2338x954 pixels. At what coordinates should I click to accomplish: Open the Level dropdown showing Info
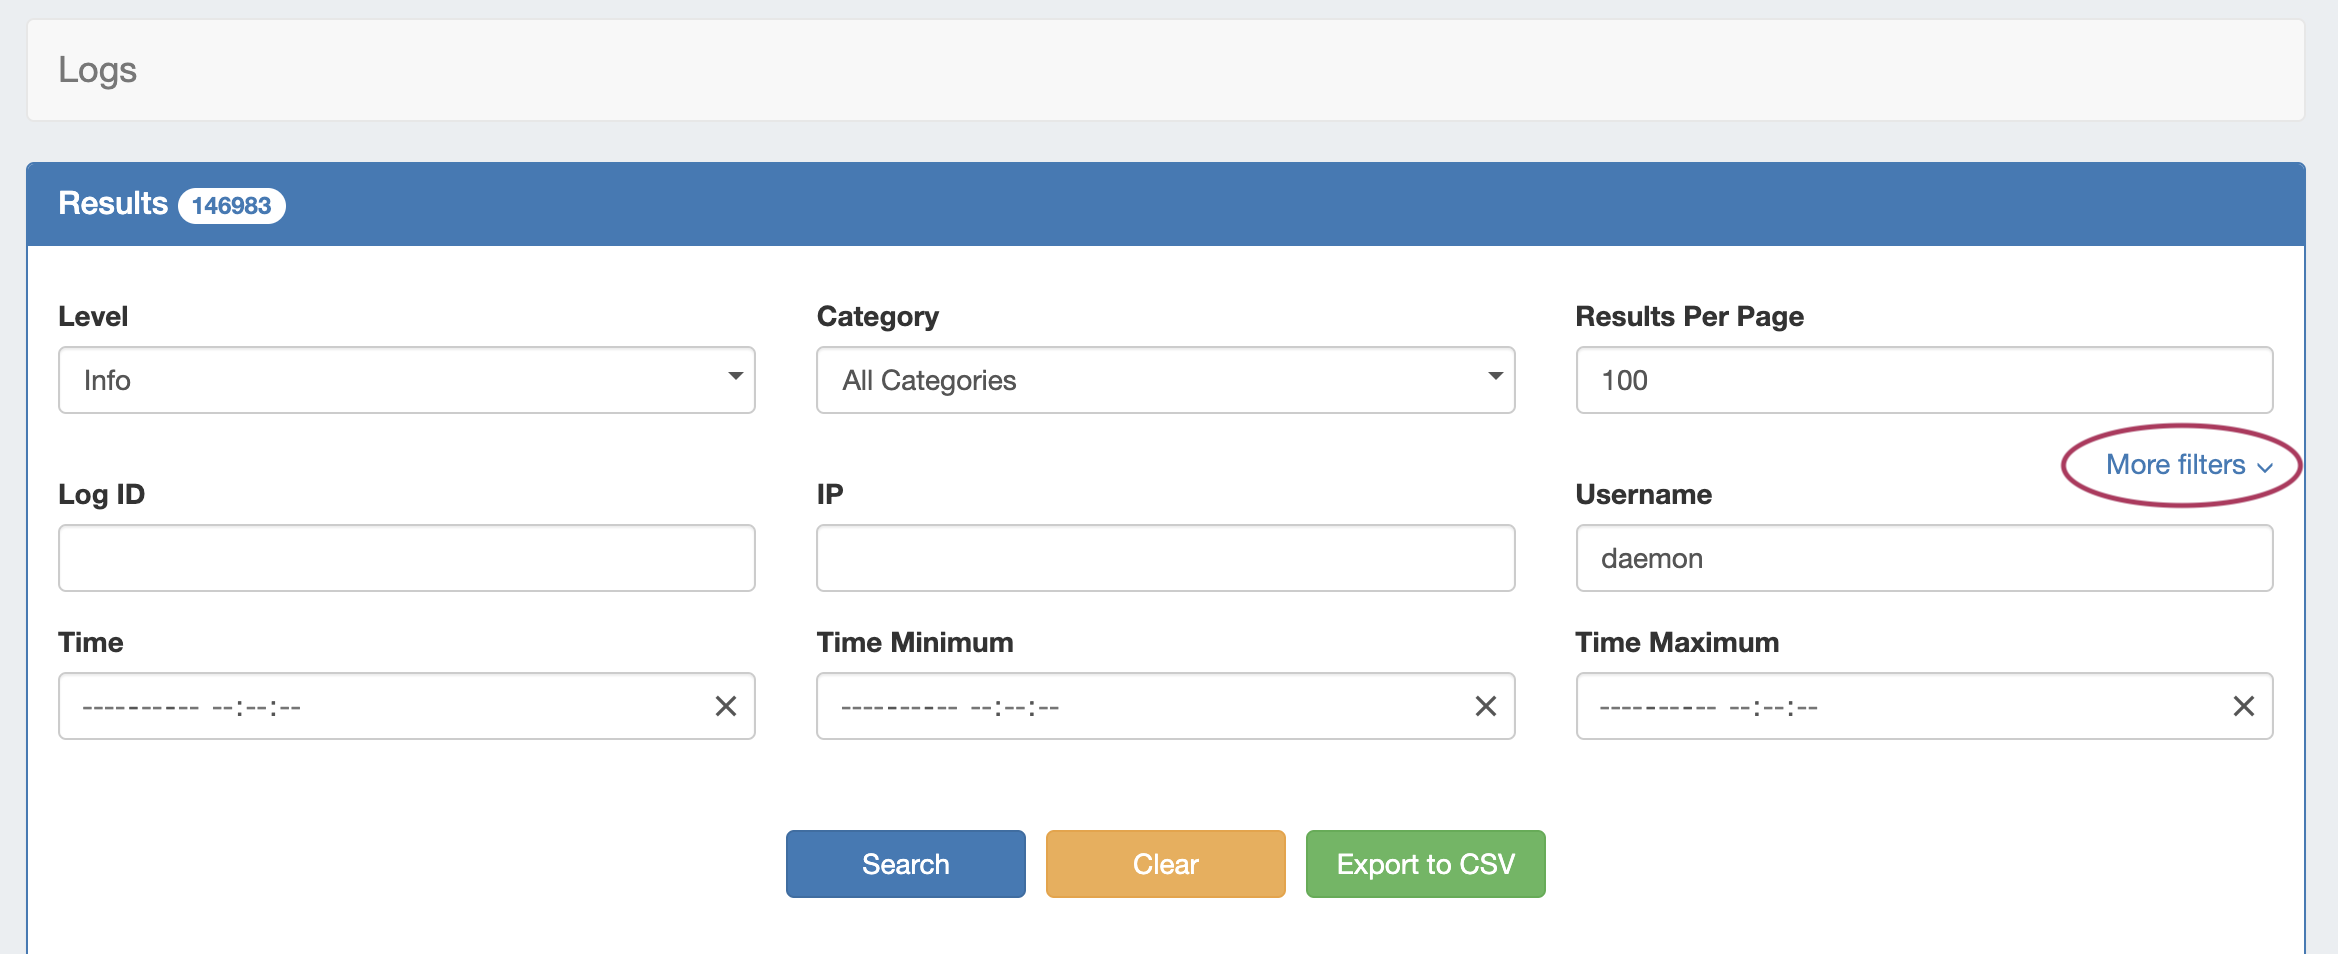tap(406, 380)
